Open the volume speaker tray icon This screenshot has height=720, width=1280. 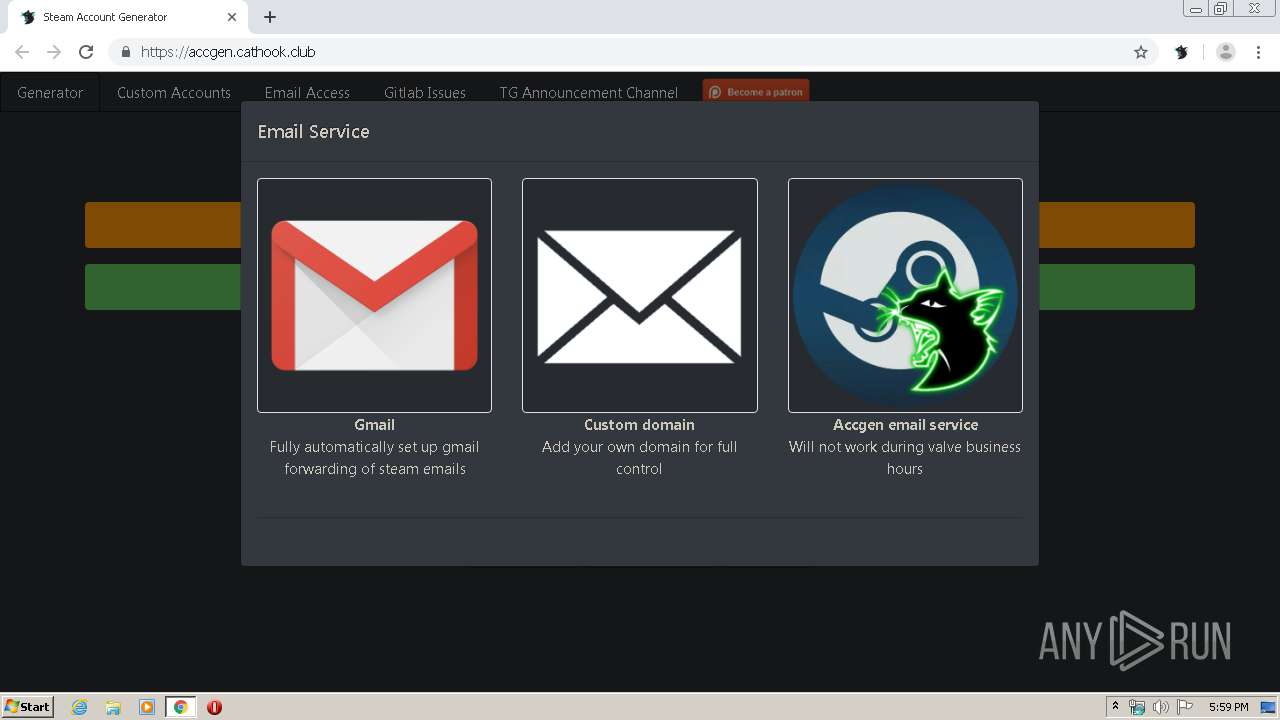click(1160, 707)
